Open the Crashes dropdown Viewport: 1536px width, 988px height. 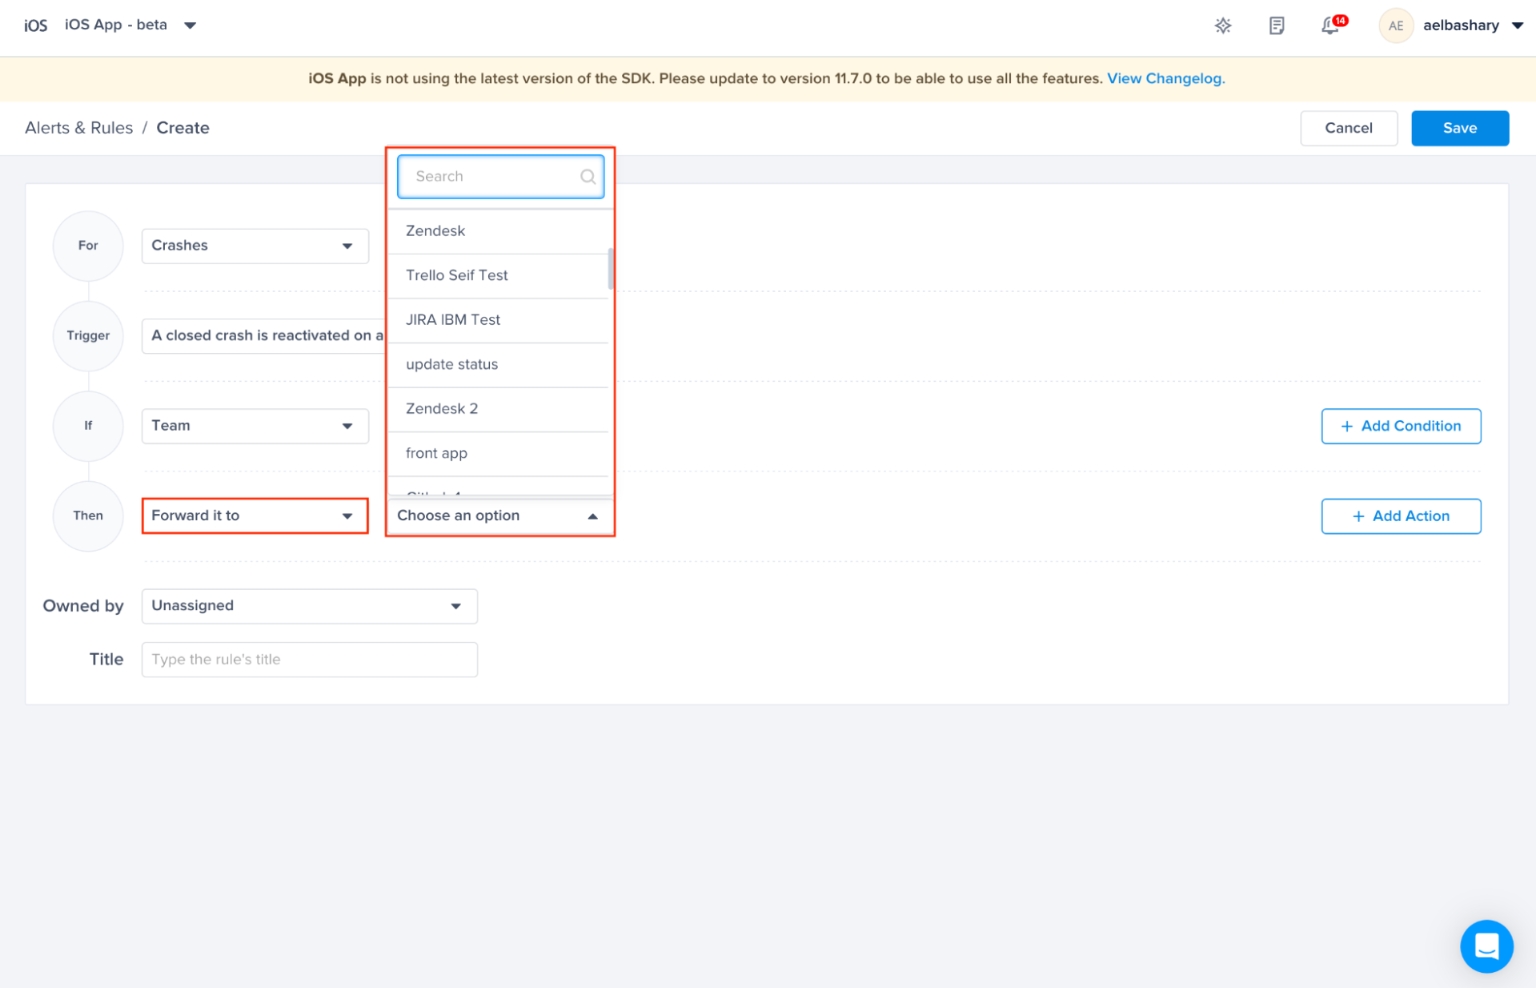pos(255,246)
